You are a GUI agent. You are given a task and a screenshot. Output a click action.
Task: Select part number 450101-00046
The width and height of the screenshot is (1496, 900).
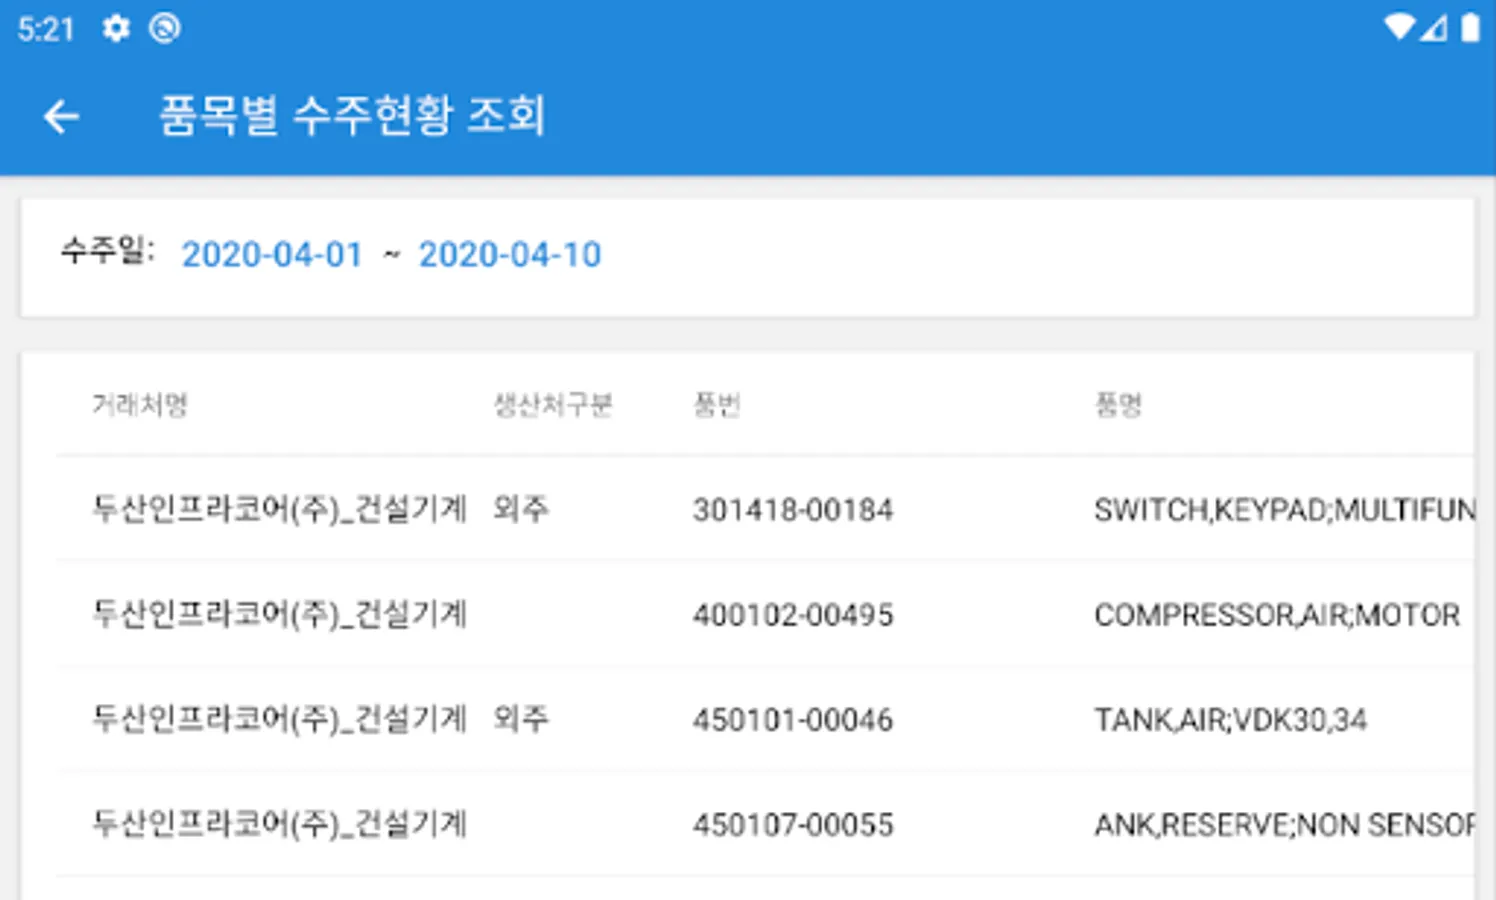[x=793, y=720]
